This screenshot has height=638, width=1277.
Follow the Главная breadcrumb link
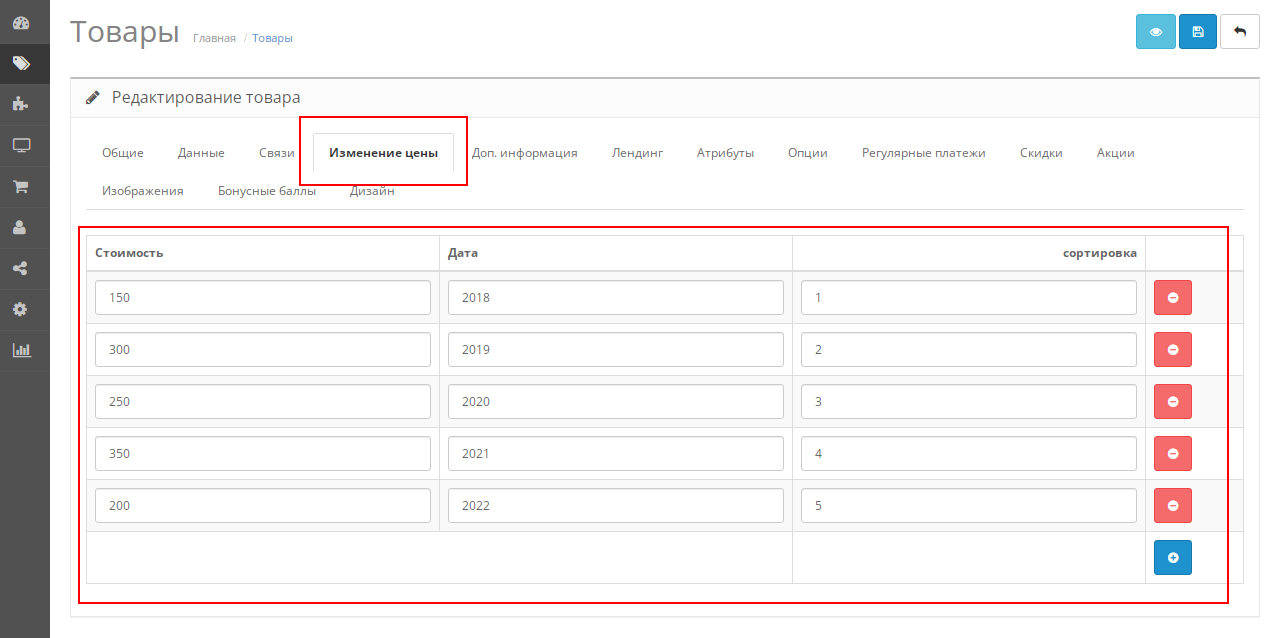coord(214,38)
